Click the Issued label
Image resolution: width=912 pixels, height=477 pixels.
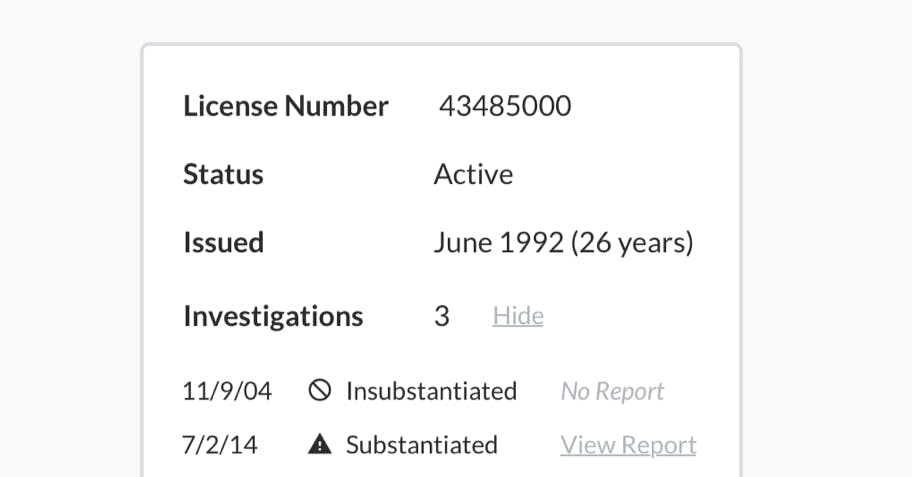[223, 242]
